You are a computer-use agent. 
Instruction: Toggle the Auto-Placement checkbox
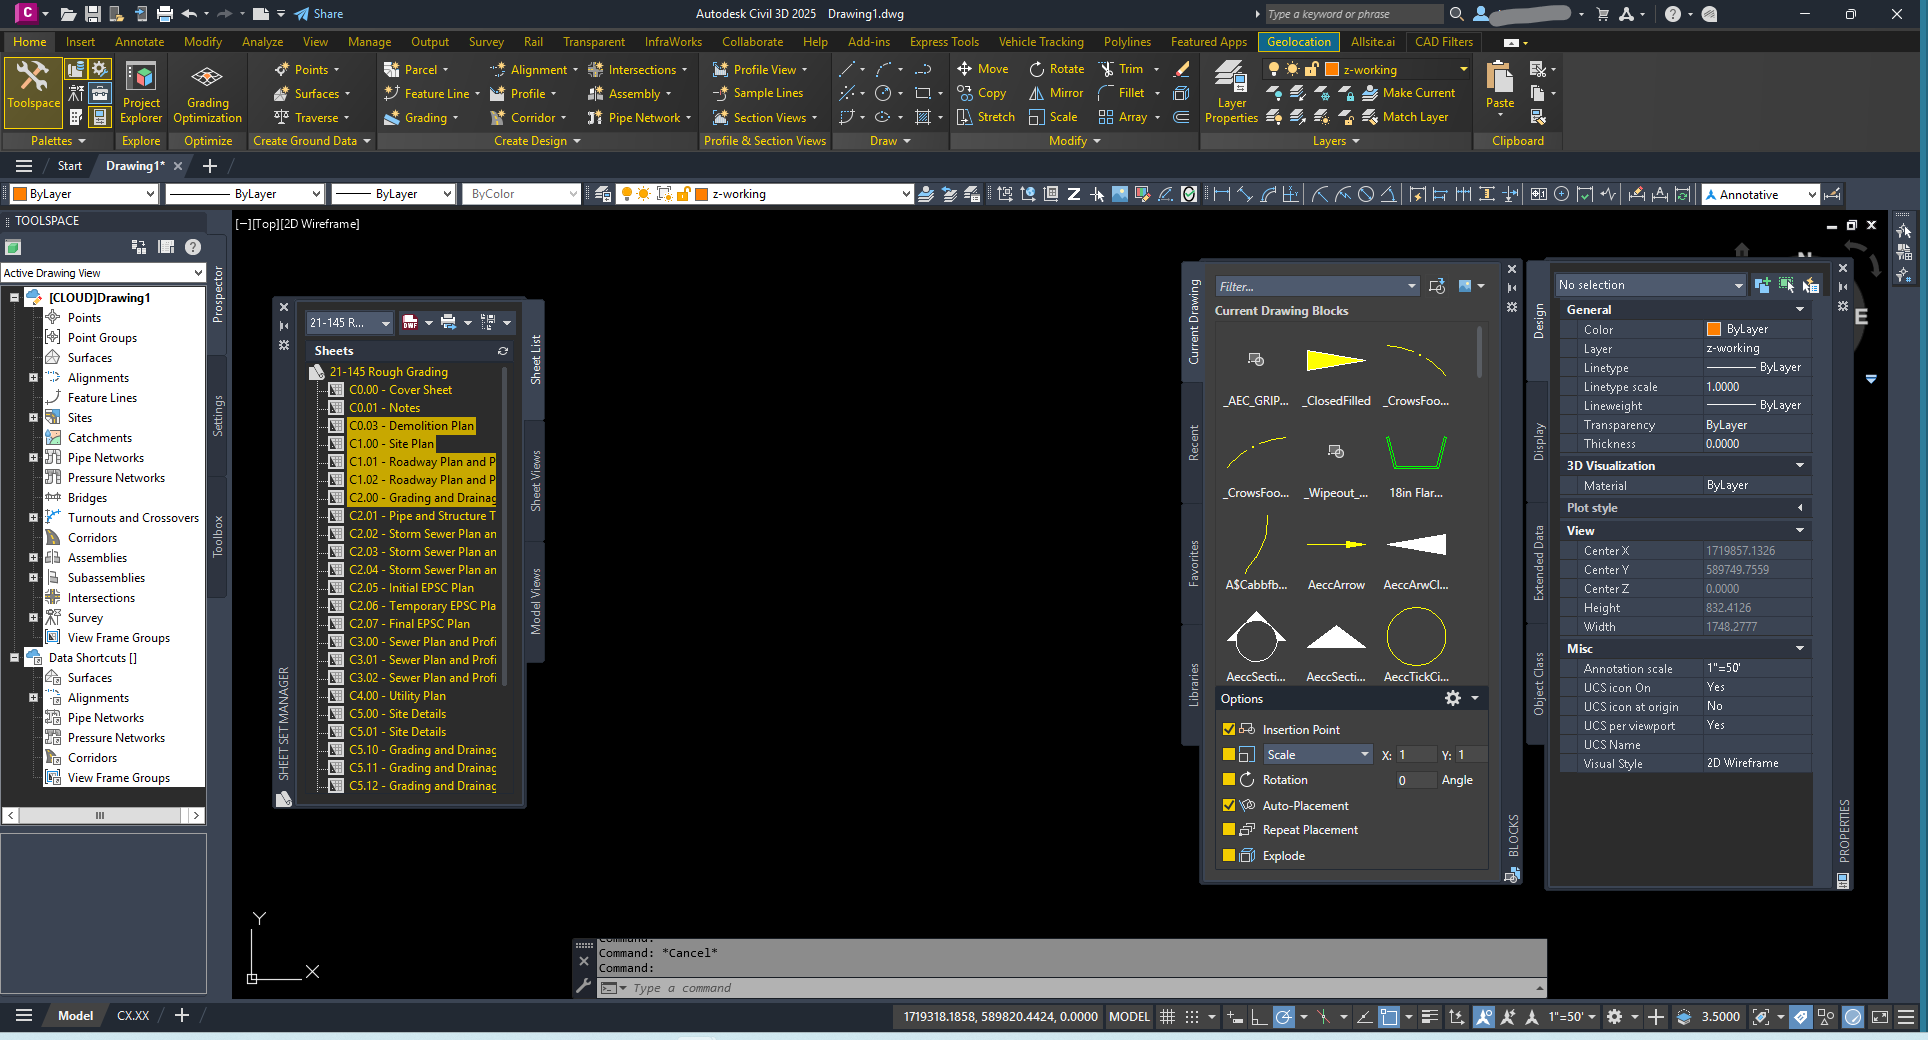[1229, 805]
